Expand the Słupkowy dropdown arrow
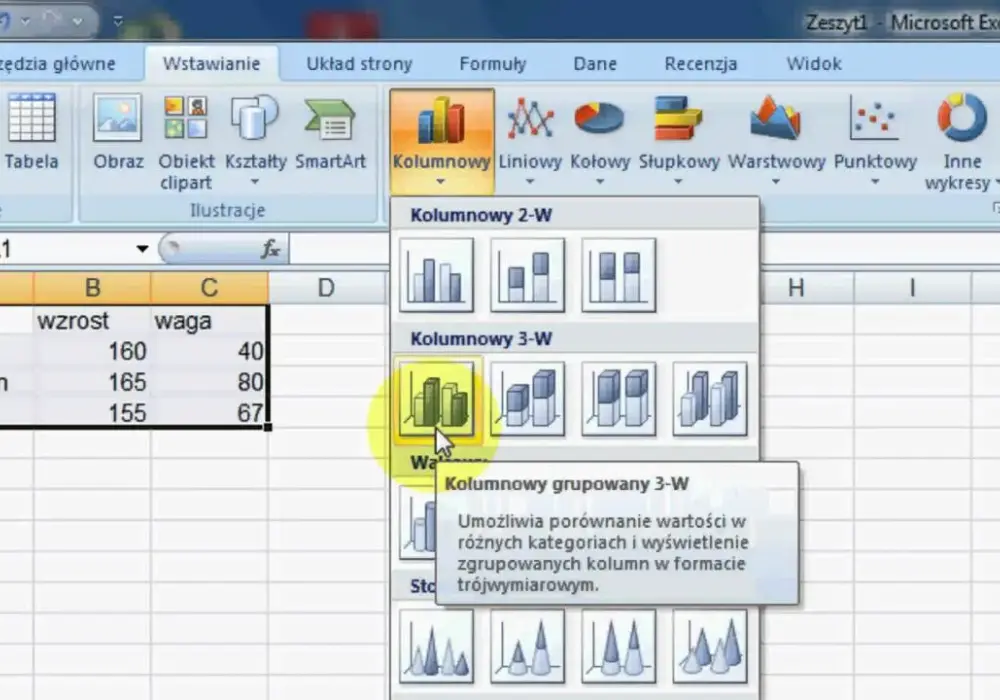Viewport: 1000px width, 700px height. pyautogui.click(x=679, y=182)
